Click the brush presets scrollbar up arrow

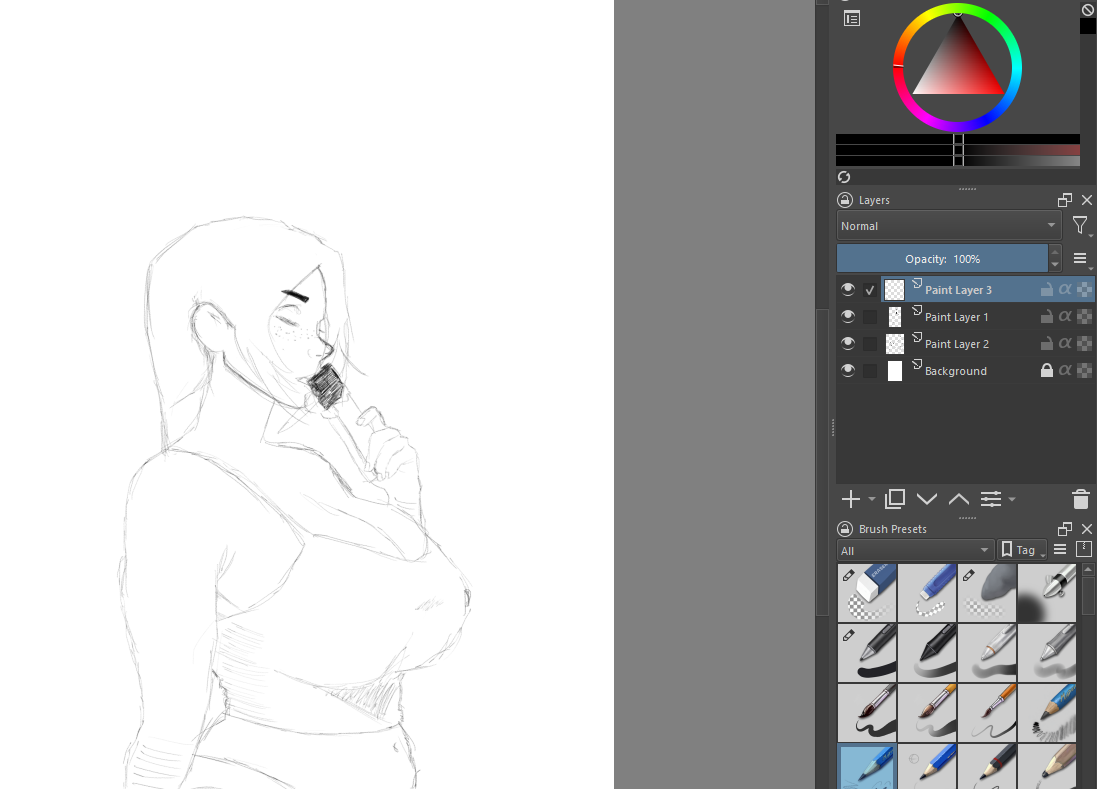(1088, 569)
